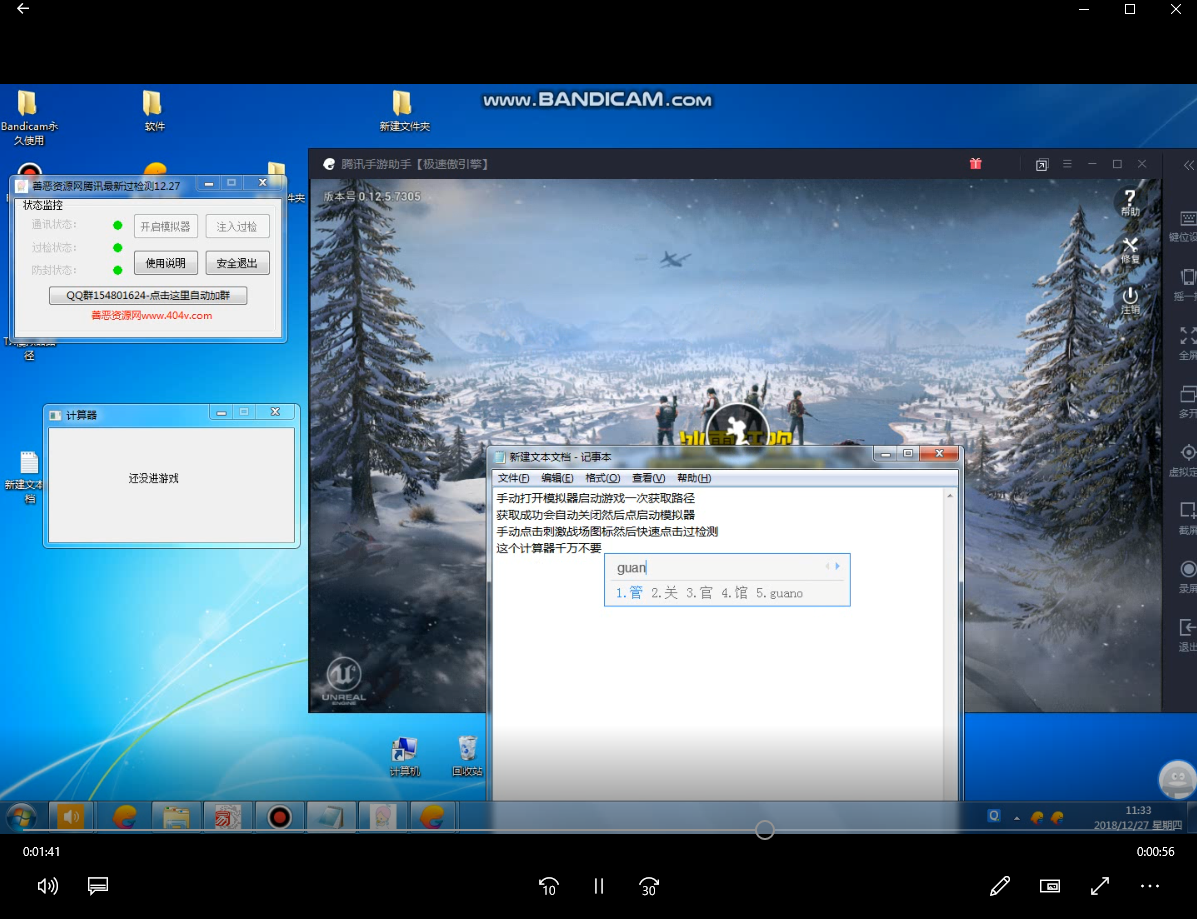
Task: Enter full screen mode
Action: click(1100, 885)
